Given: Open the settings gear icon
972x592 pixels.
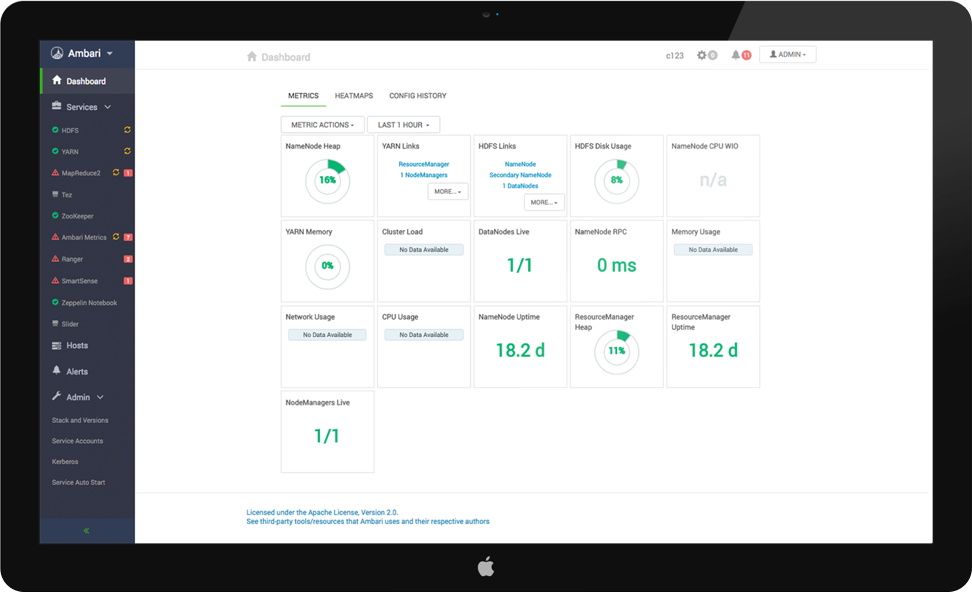Looking at the screenshot, I should [702, 55].
